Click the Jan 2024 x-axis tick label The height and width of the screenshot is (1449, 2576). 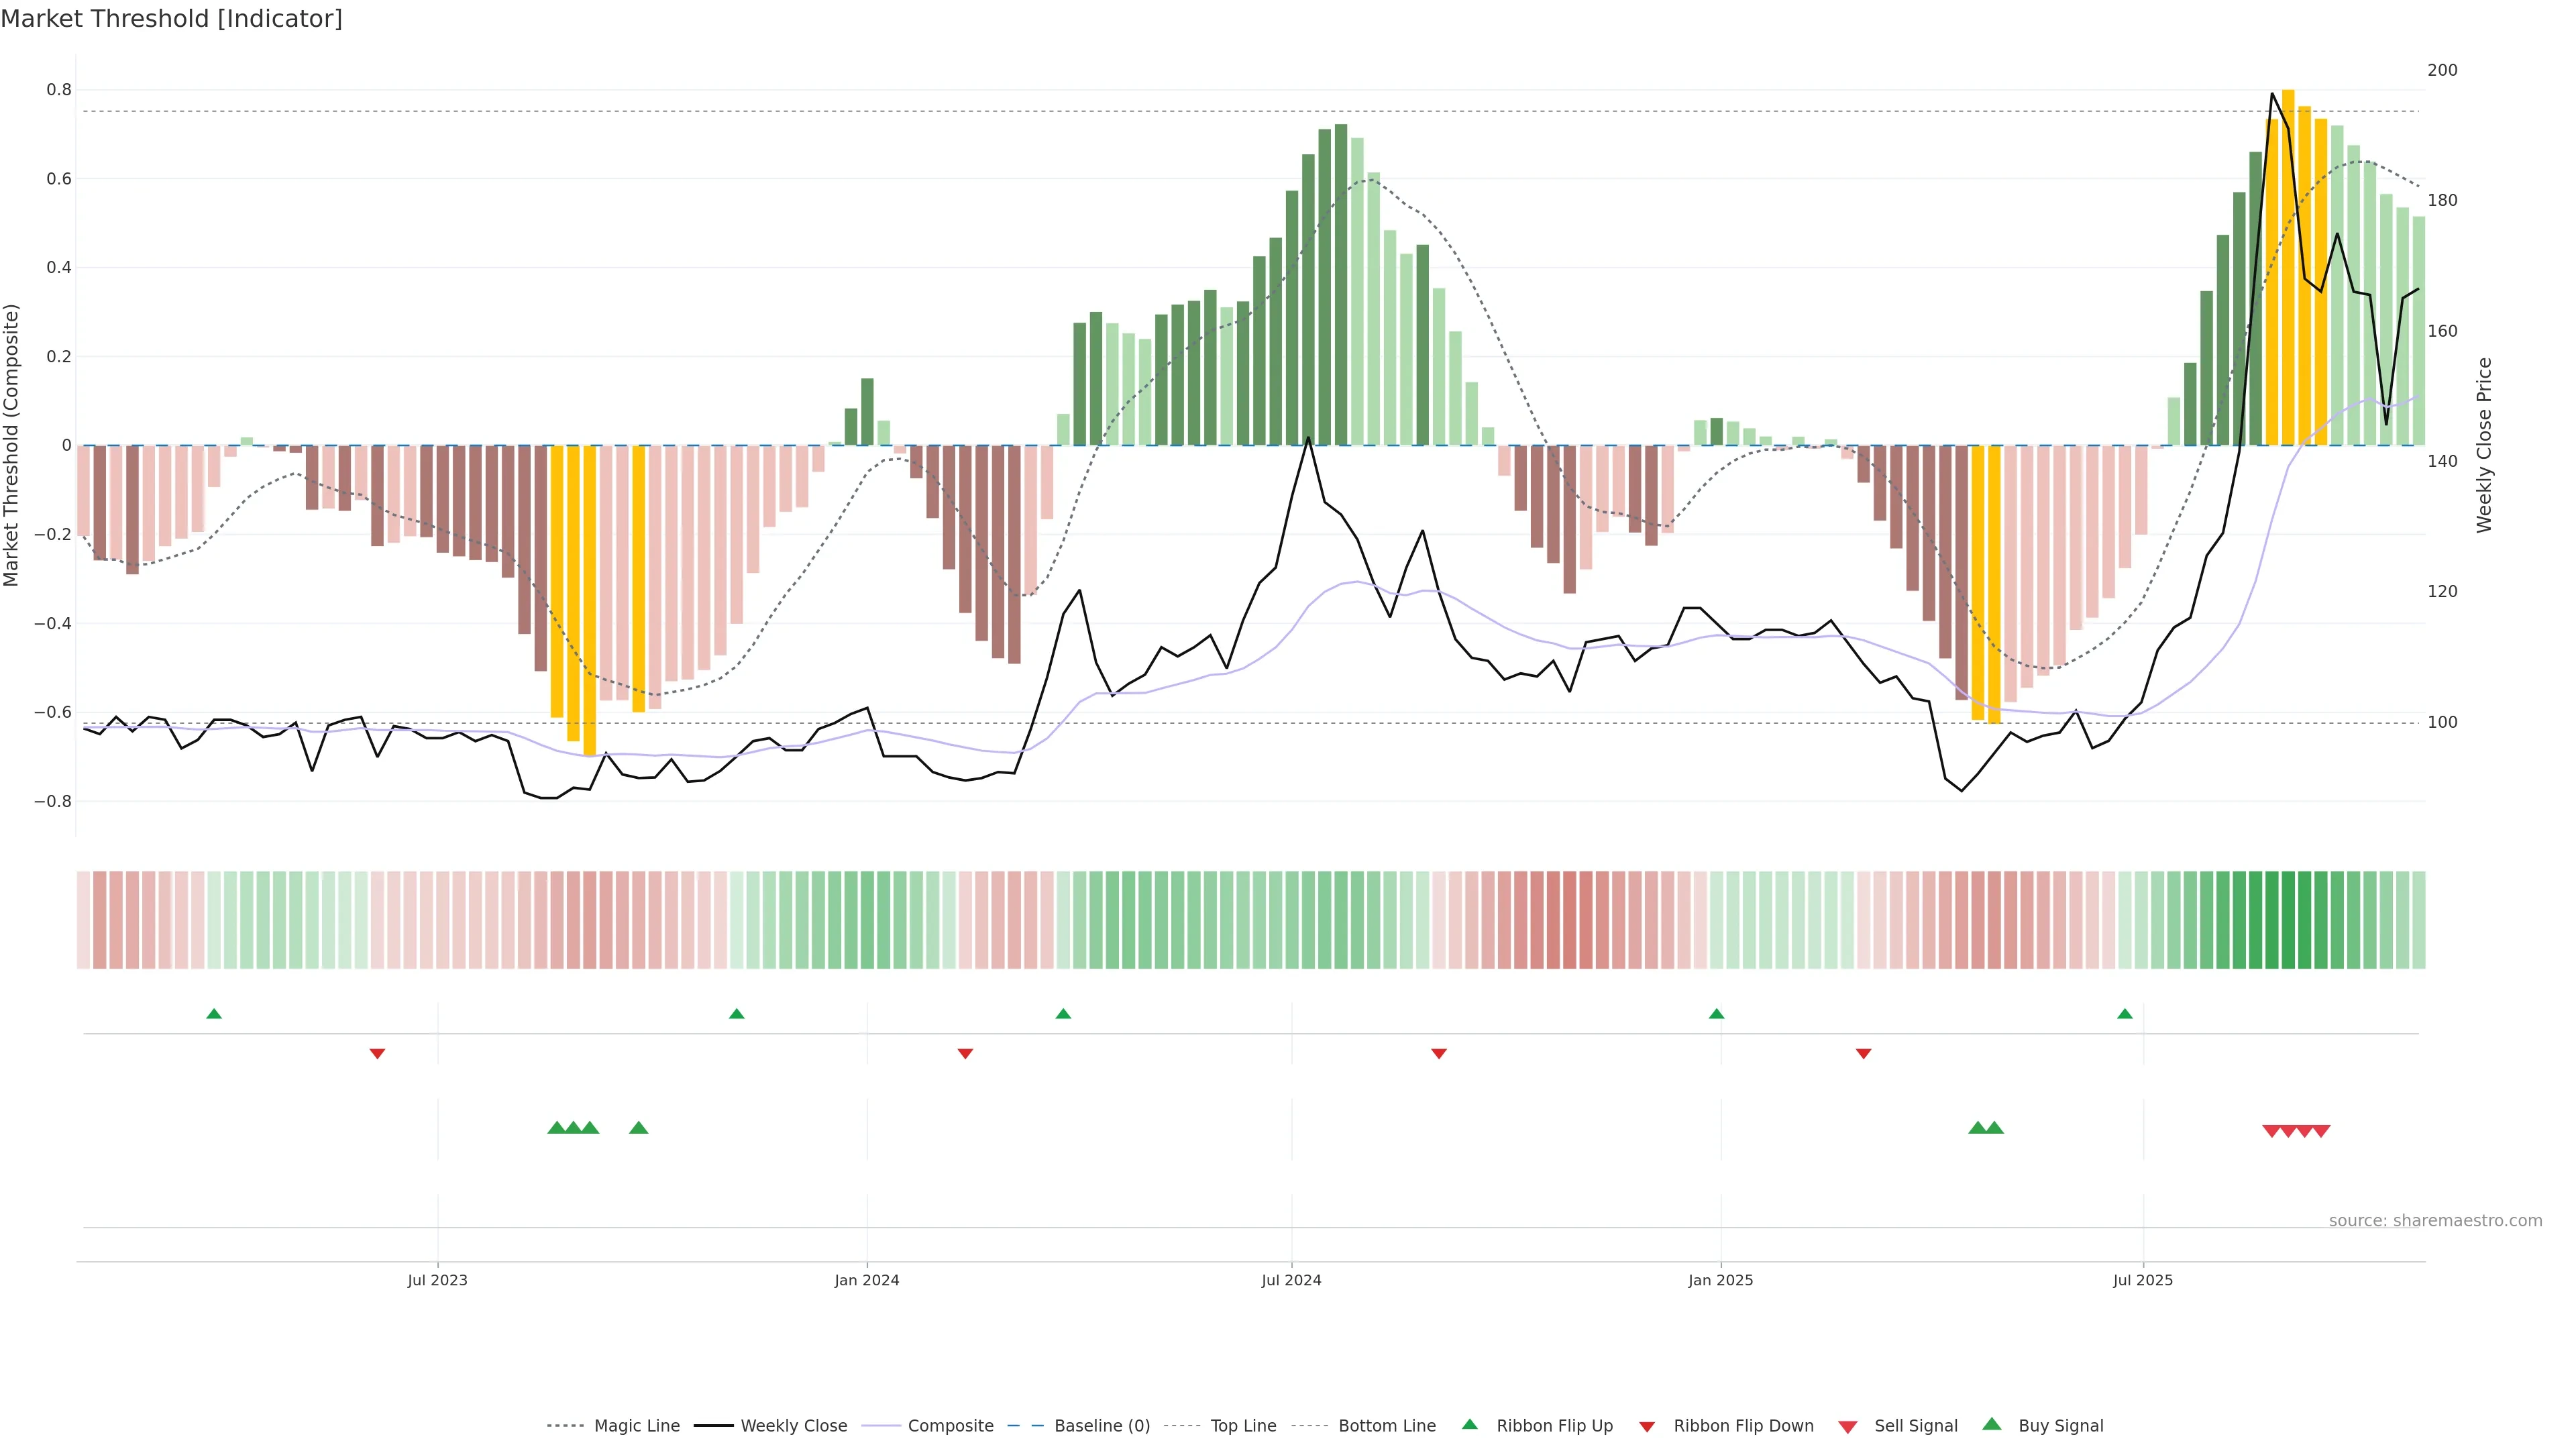click(x=867, y=1280)
